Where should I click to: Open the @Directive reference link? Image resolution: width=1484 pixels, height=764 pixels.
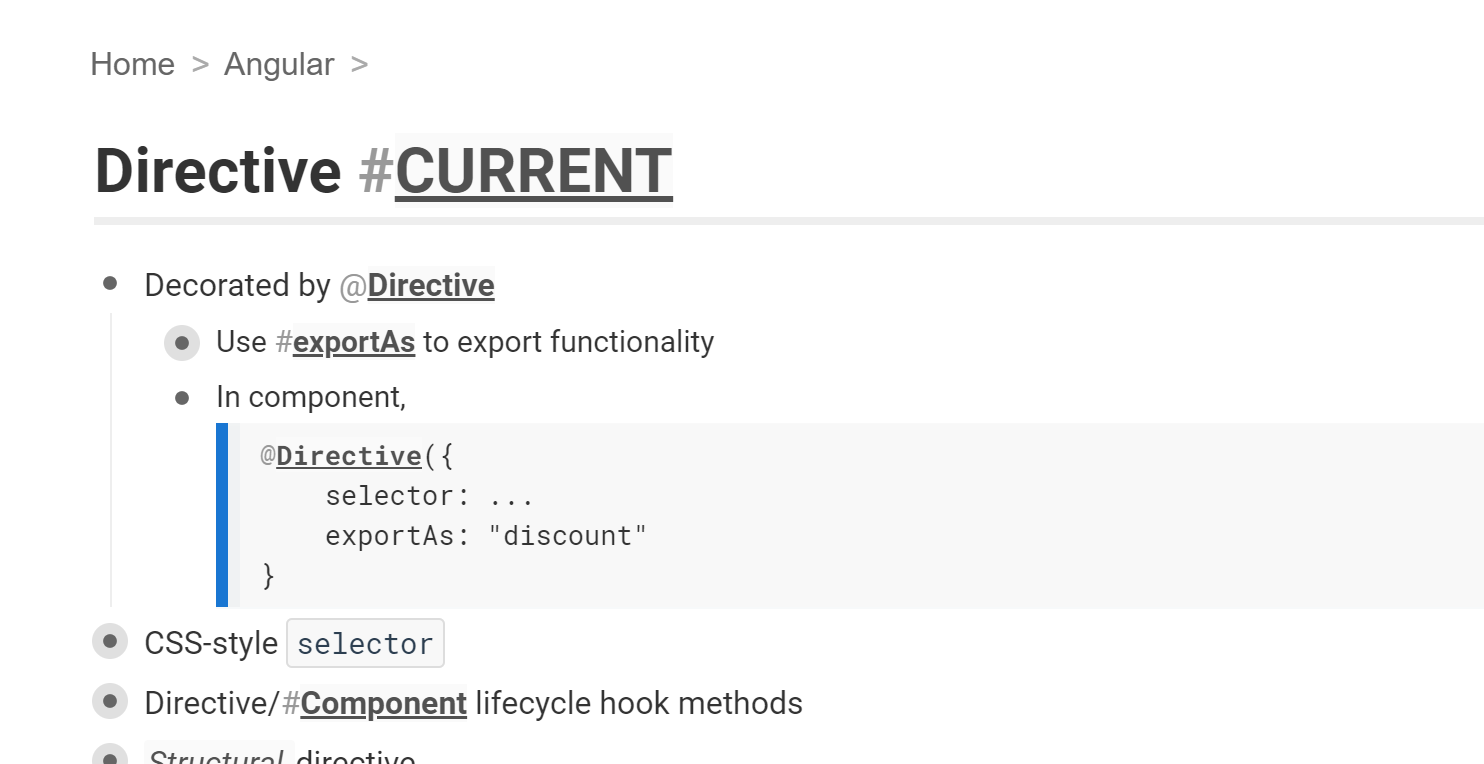tap(430, 285)
